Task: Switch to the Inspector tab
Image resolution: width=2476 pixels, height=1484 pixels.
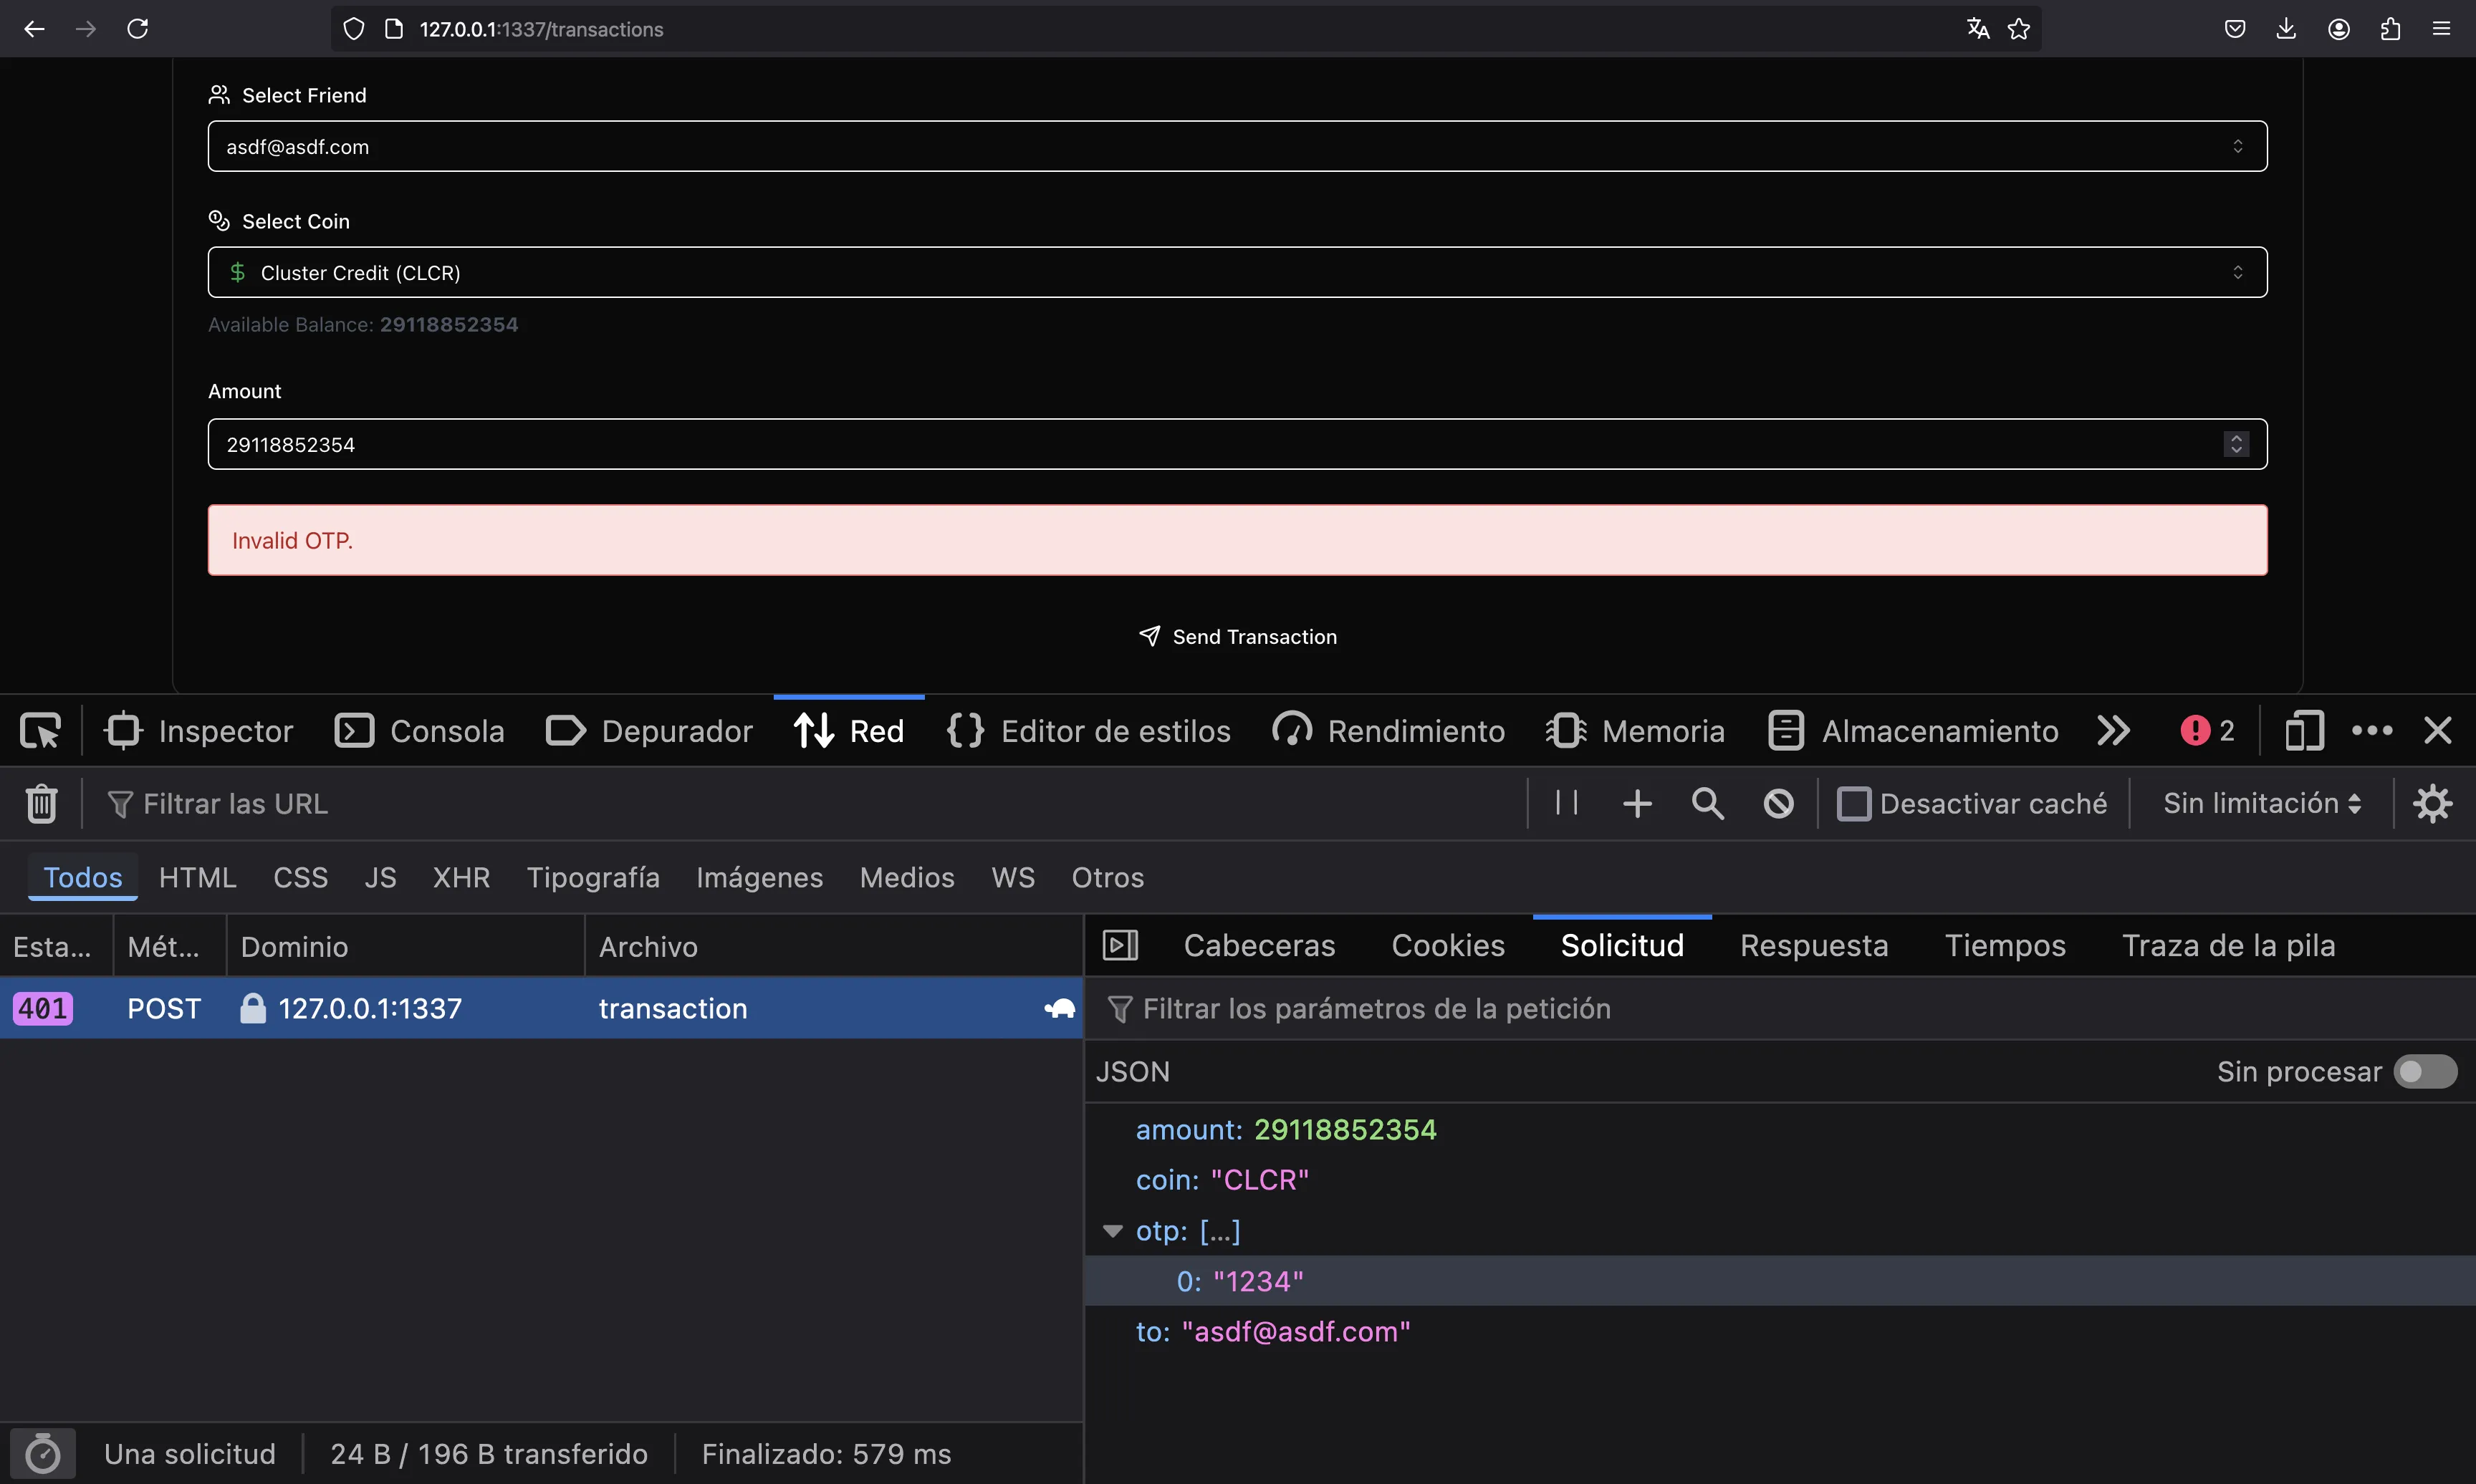Action: pos(199,731)
